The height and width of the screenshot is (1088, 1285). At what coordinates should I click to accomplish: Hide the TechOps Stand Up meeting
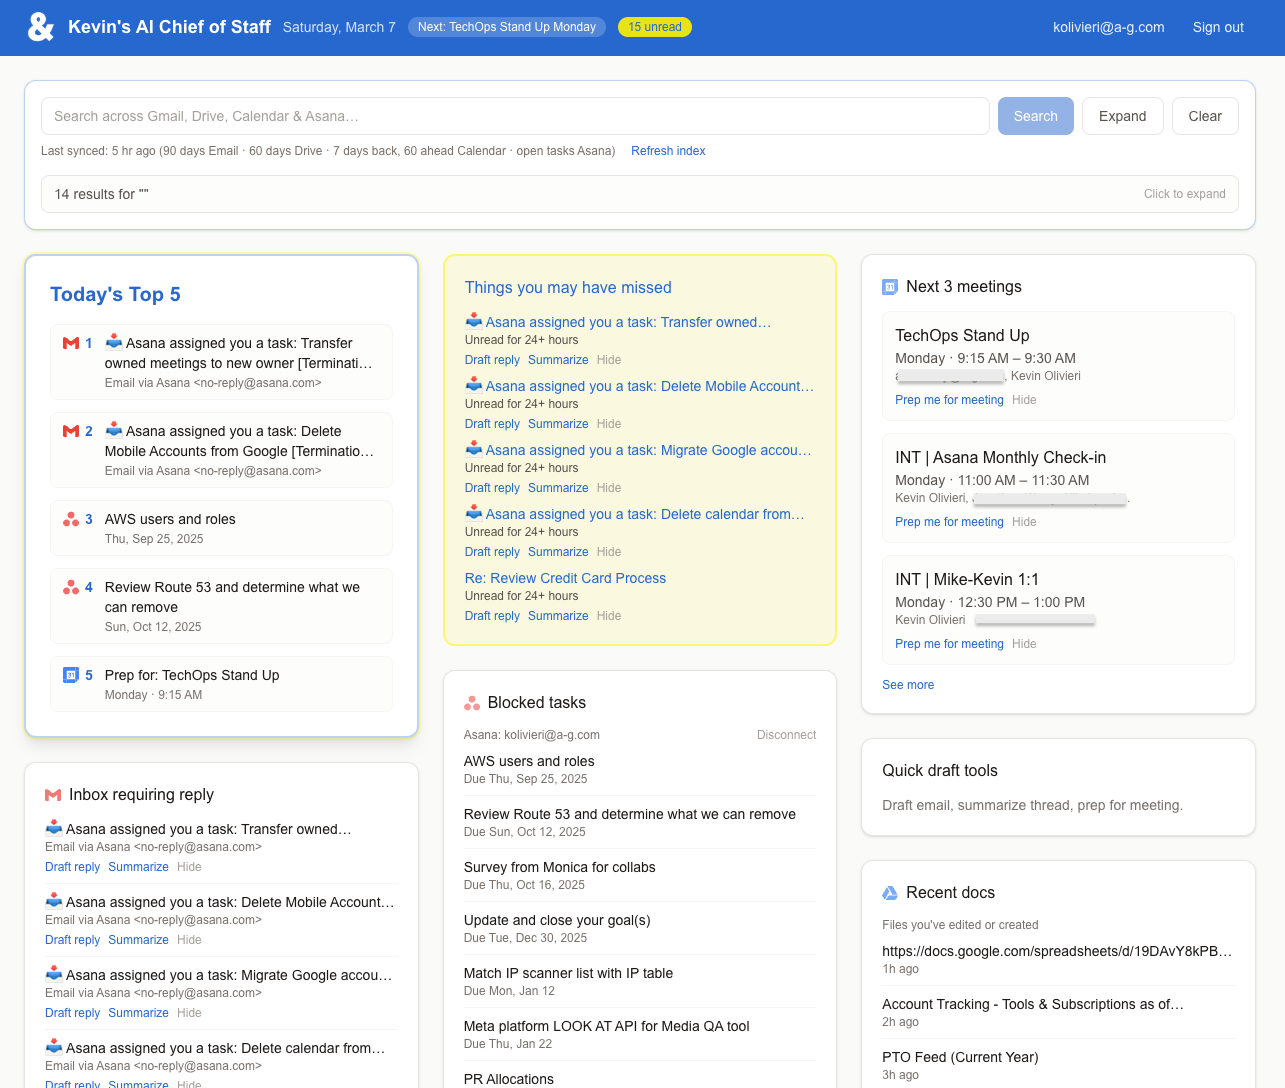point(1024,400)
